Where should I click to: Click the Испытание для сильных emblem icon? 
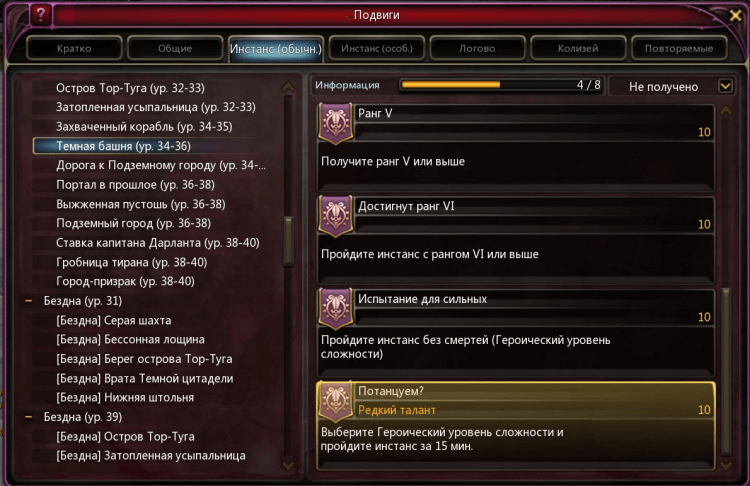(x=336, y=309)
